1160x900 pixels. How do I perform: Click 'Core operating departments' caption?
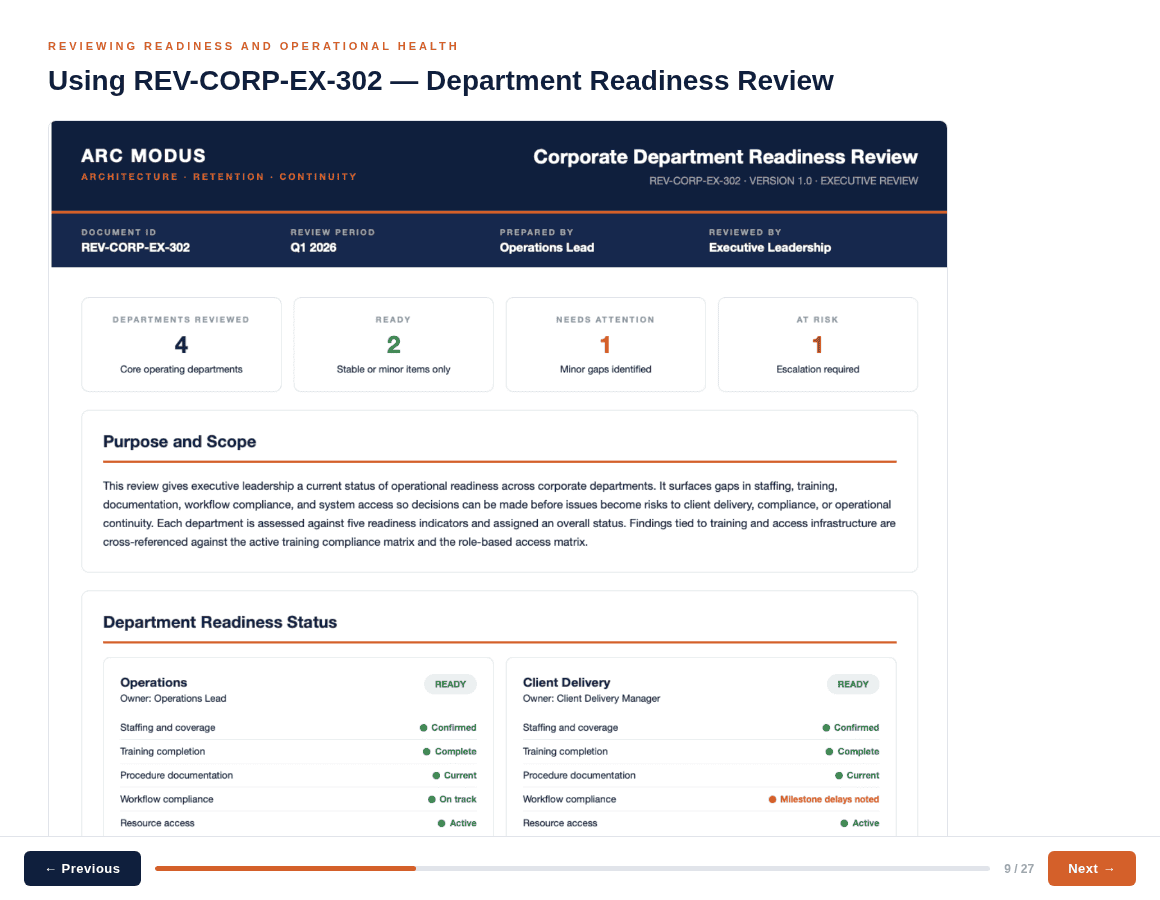pyautogui.click(x=181, y=369)
